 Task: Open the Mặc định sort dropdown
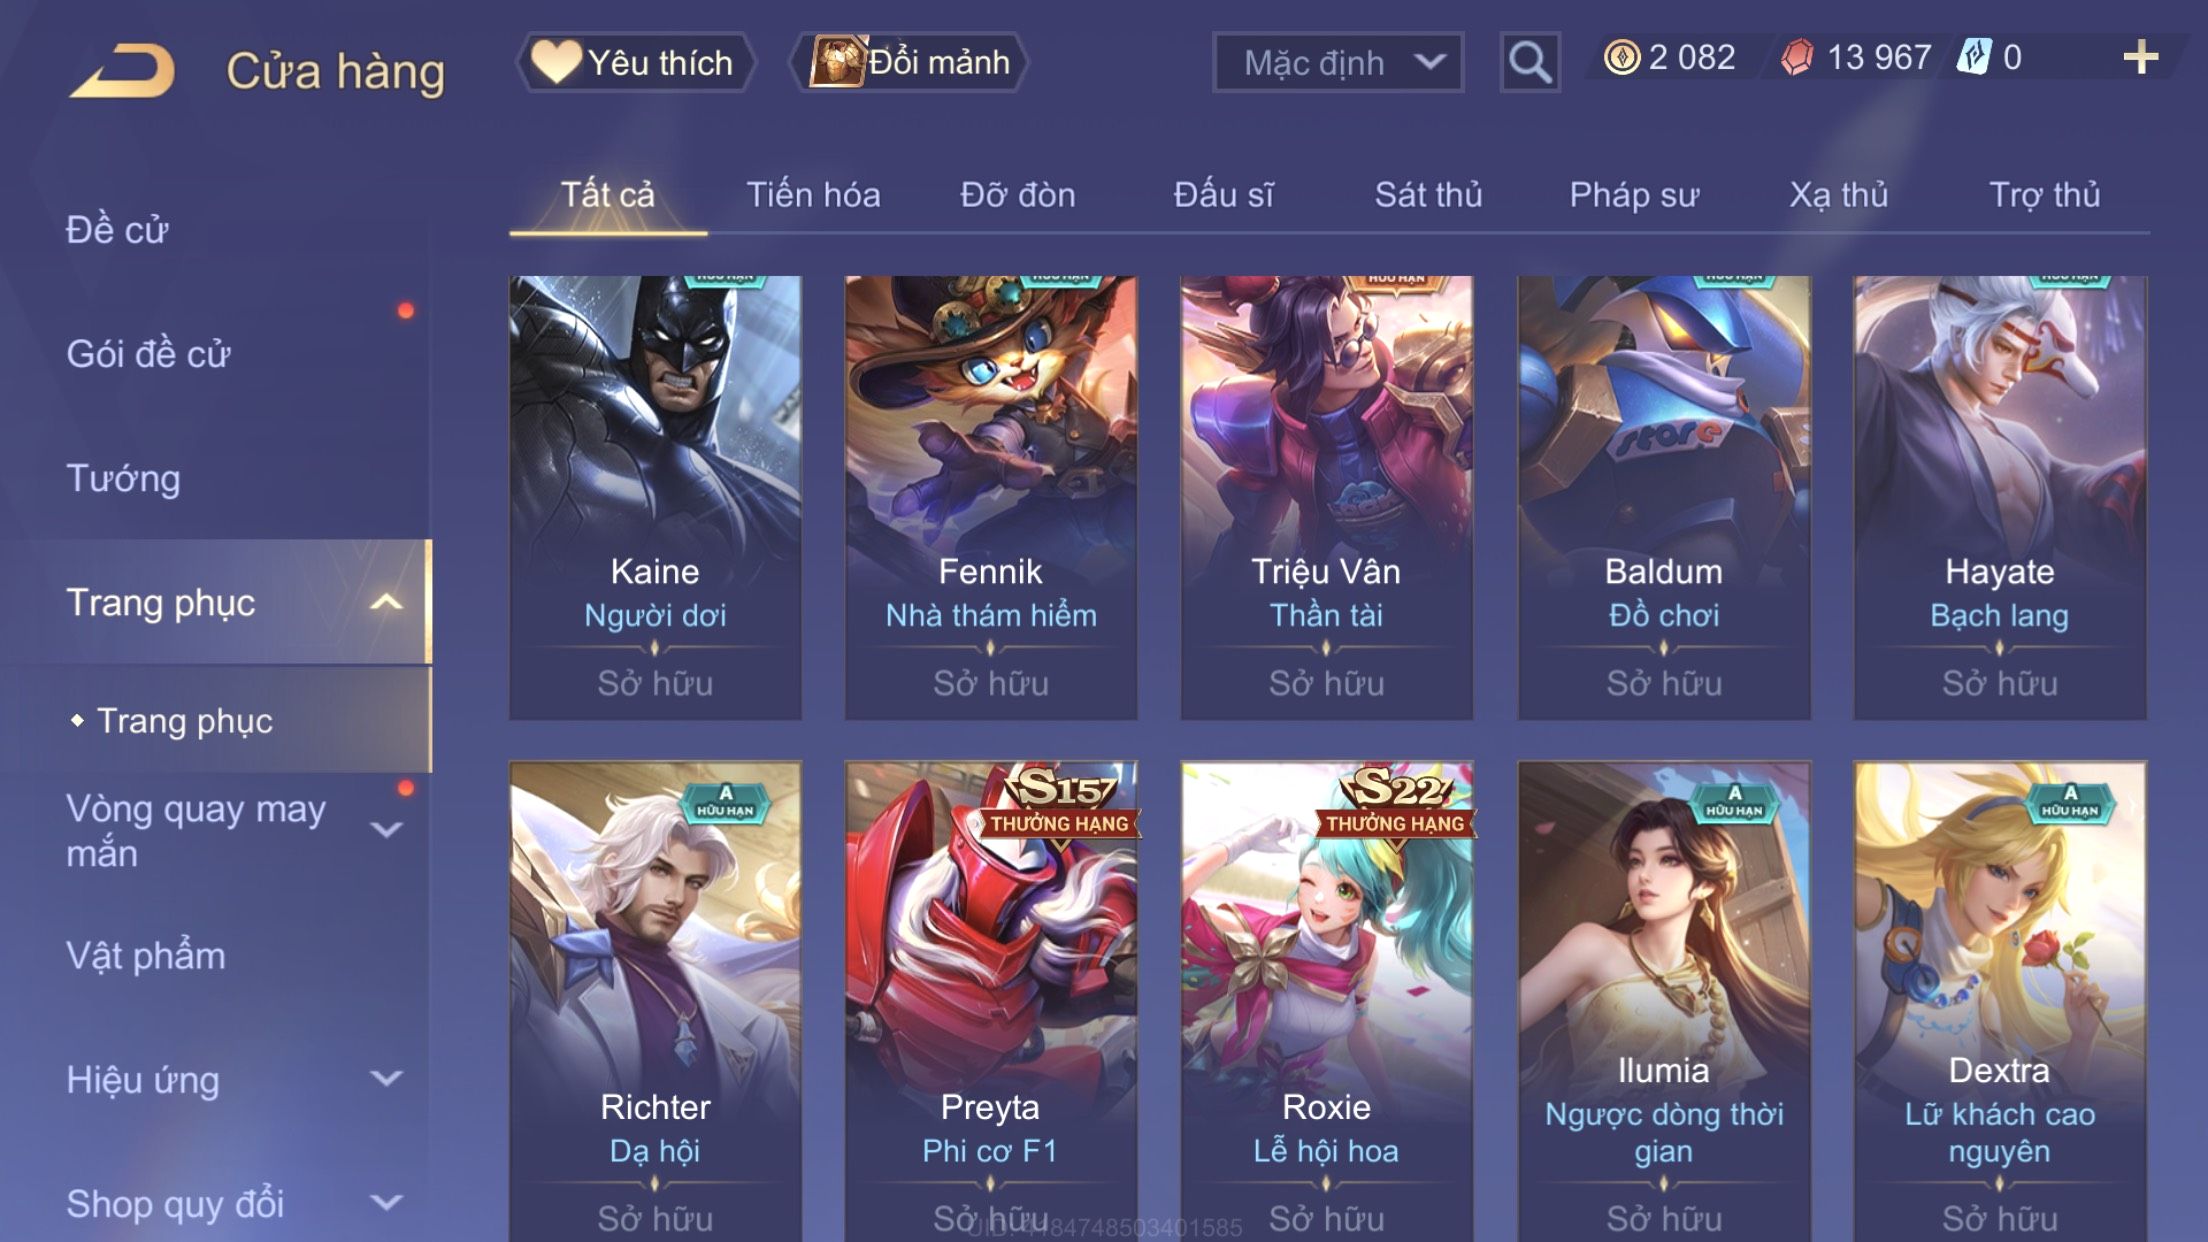tap(1338, 62)
